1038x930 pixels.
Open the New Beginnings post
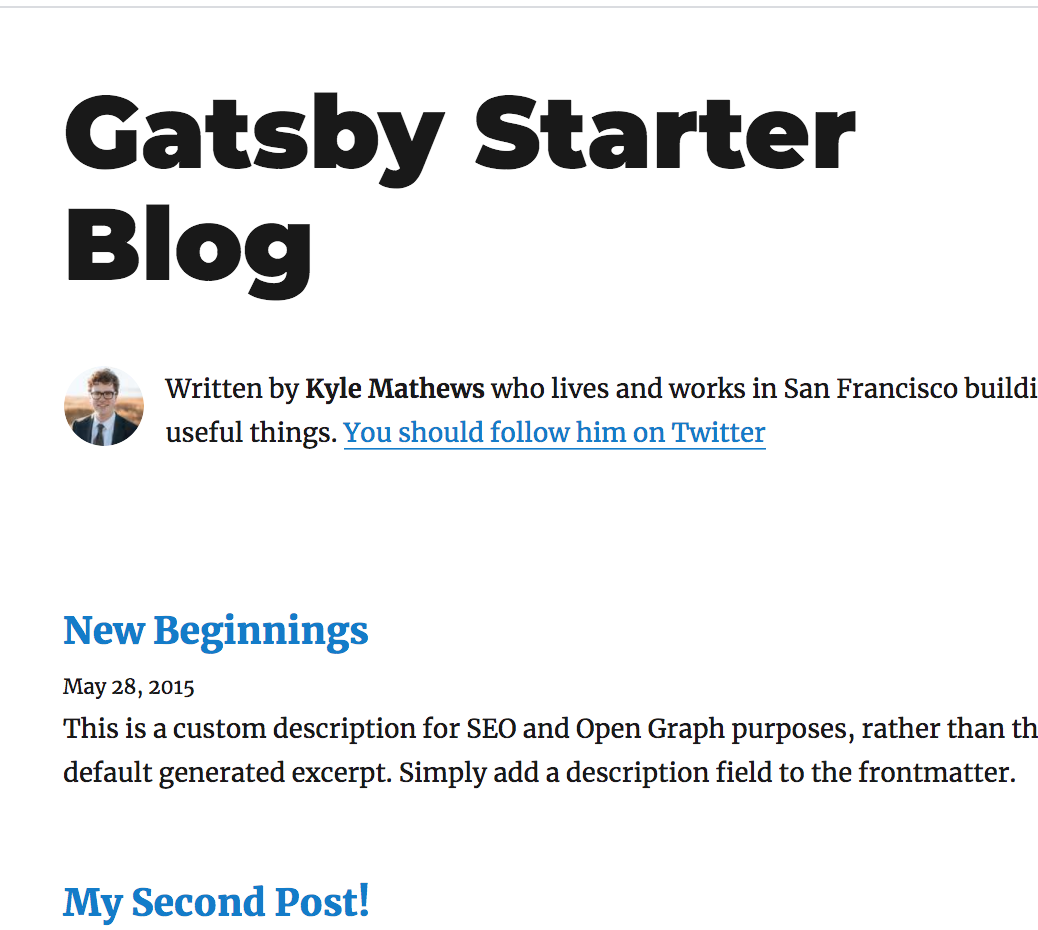pos(216,631)
